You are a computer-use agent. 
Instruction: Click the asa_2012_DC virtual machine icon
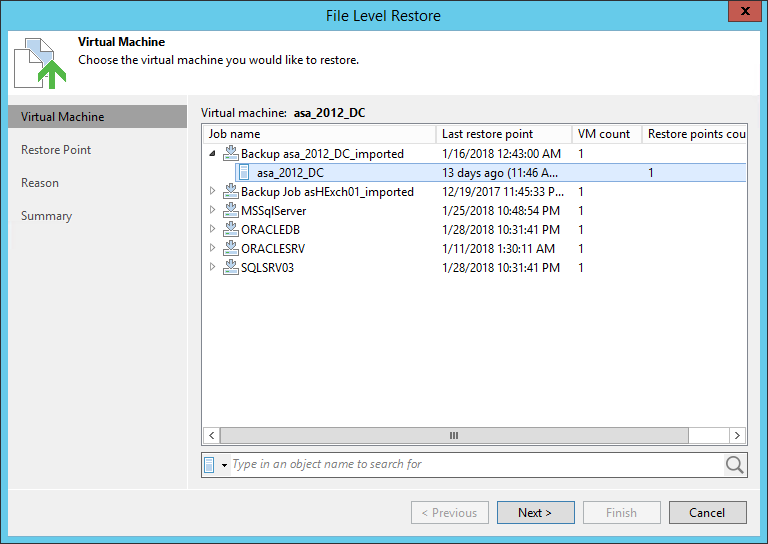(245, 173)
